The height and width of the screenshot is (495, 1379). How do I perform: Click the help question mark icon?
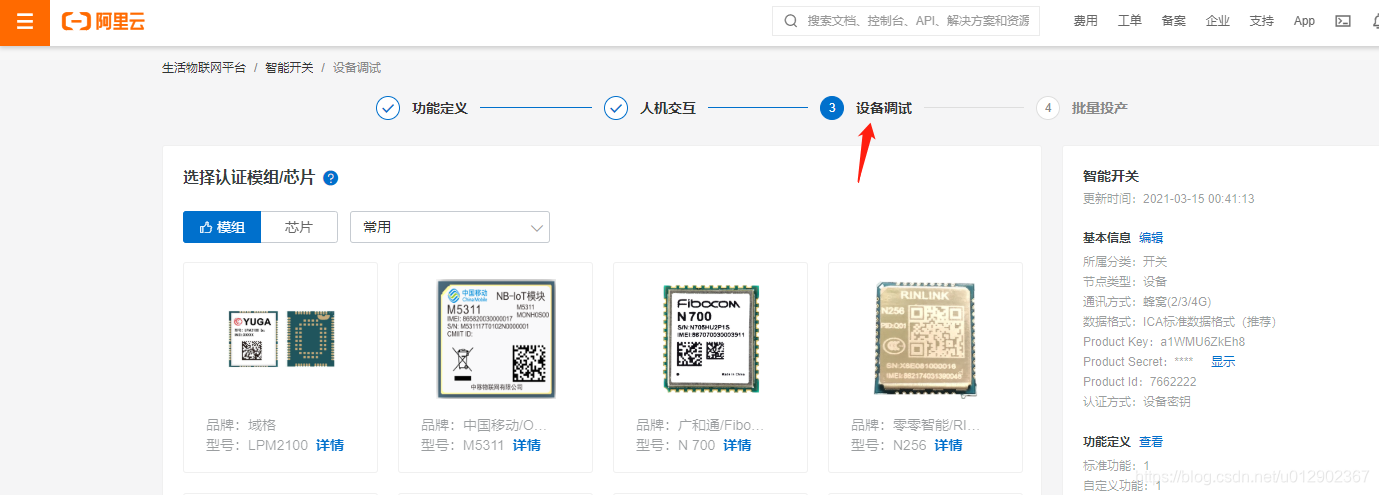(x=331, y=178)
